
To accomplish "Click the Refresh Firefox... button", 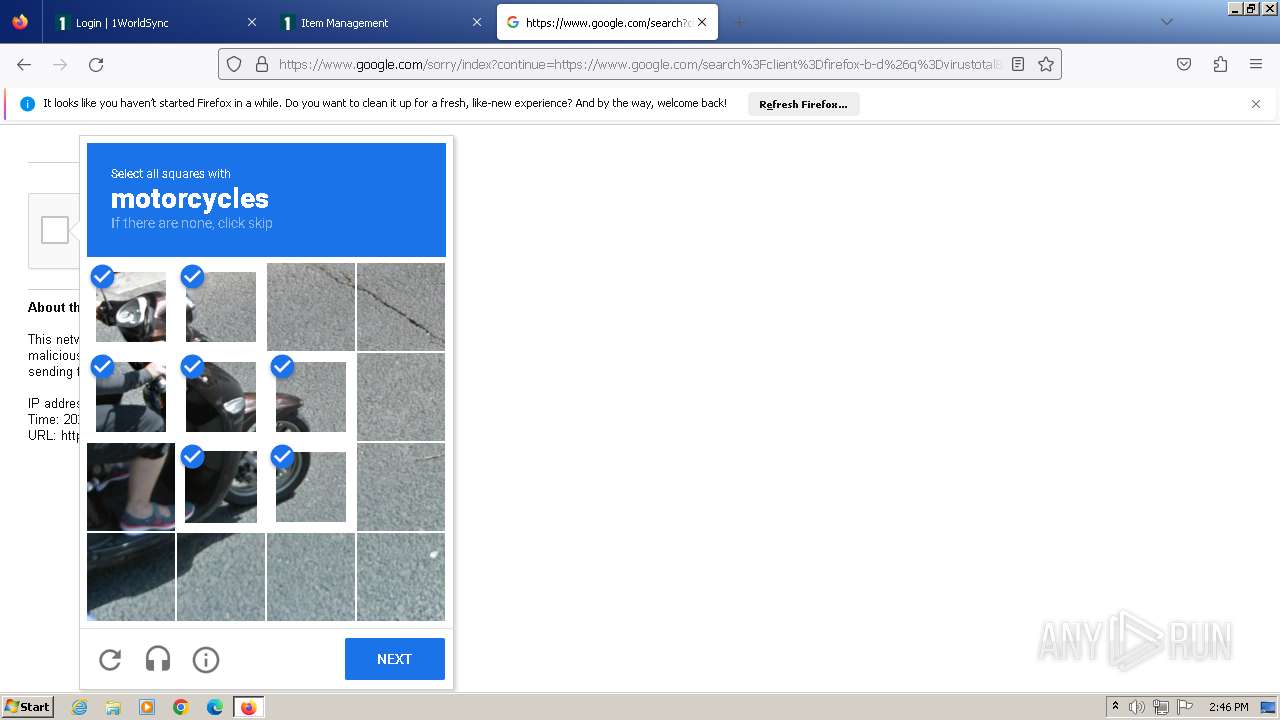I will 803,104.
